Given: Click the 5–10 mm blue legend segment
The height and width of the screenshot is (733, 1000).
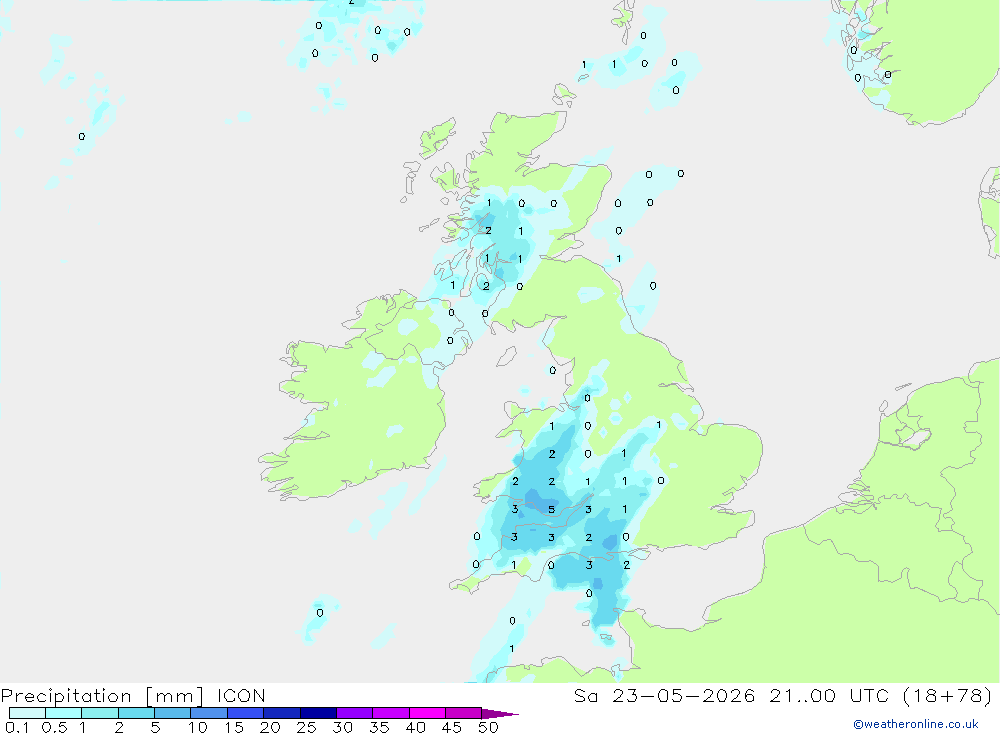Looking at the screenshot, I should click(173, 713).
